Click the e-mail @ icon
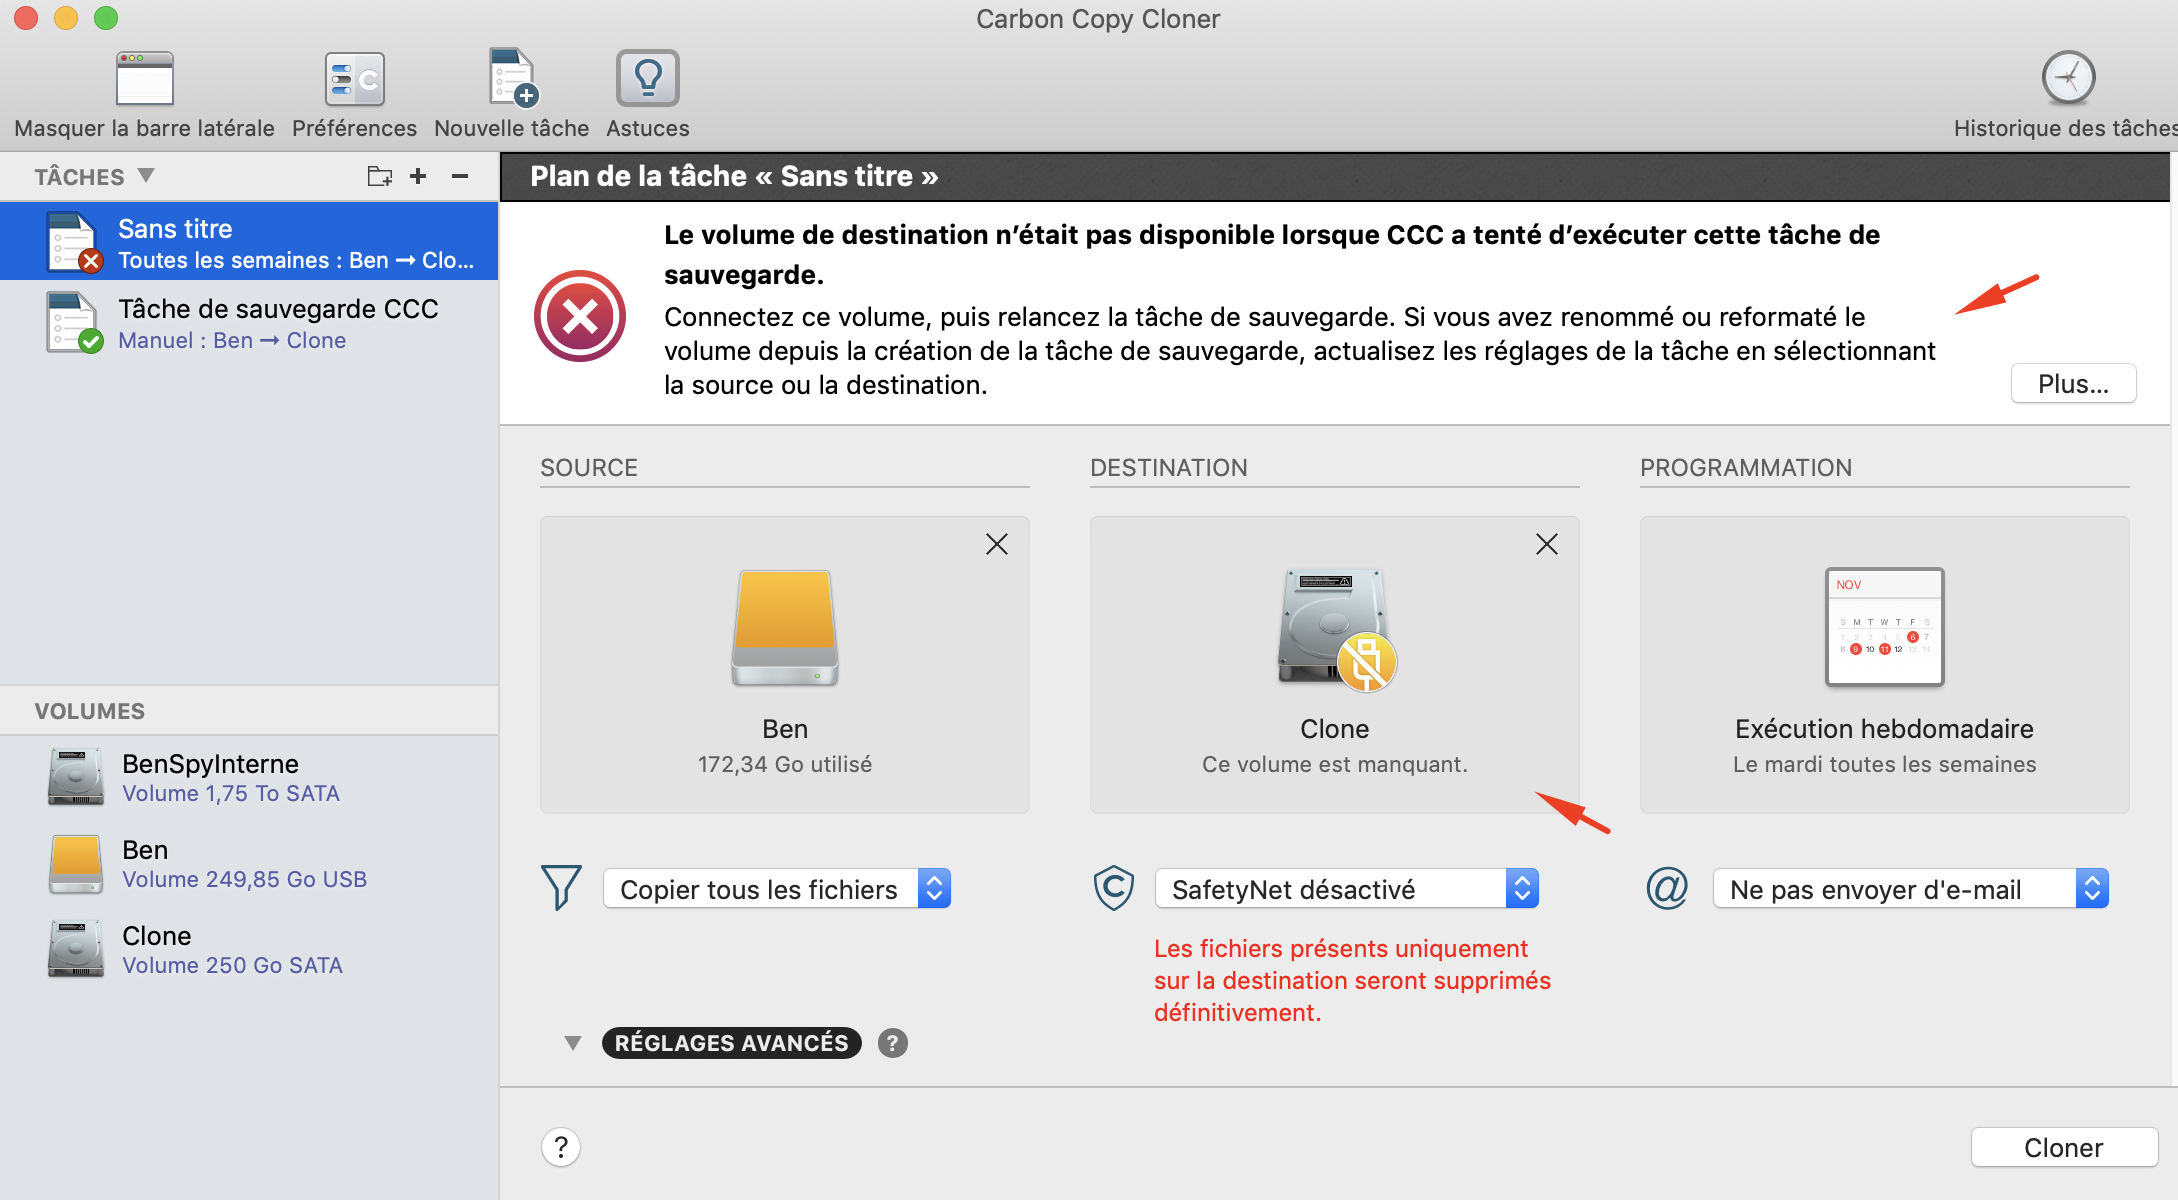The image size is (2178, 1200). (1667, 888)
